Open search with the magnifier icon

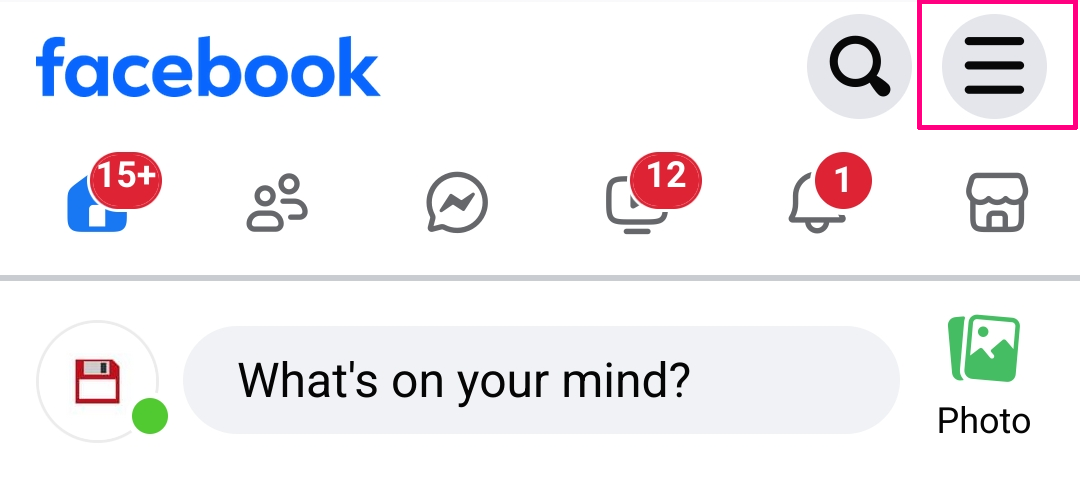tap(859, 66)
